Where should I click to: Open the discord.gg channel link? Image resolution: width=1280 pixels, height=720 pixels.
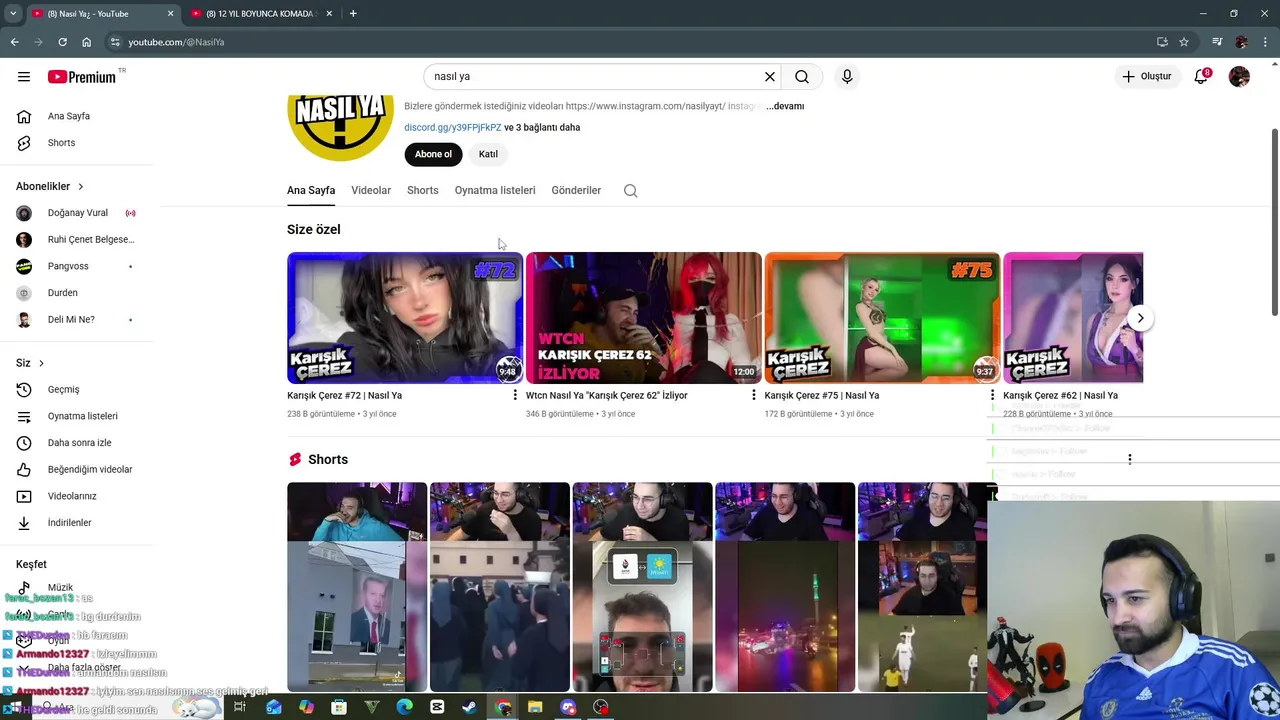coord(453,128)
